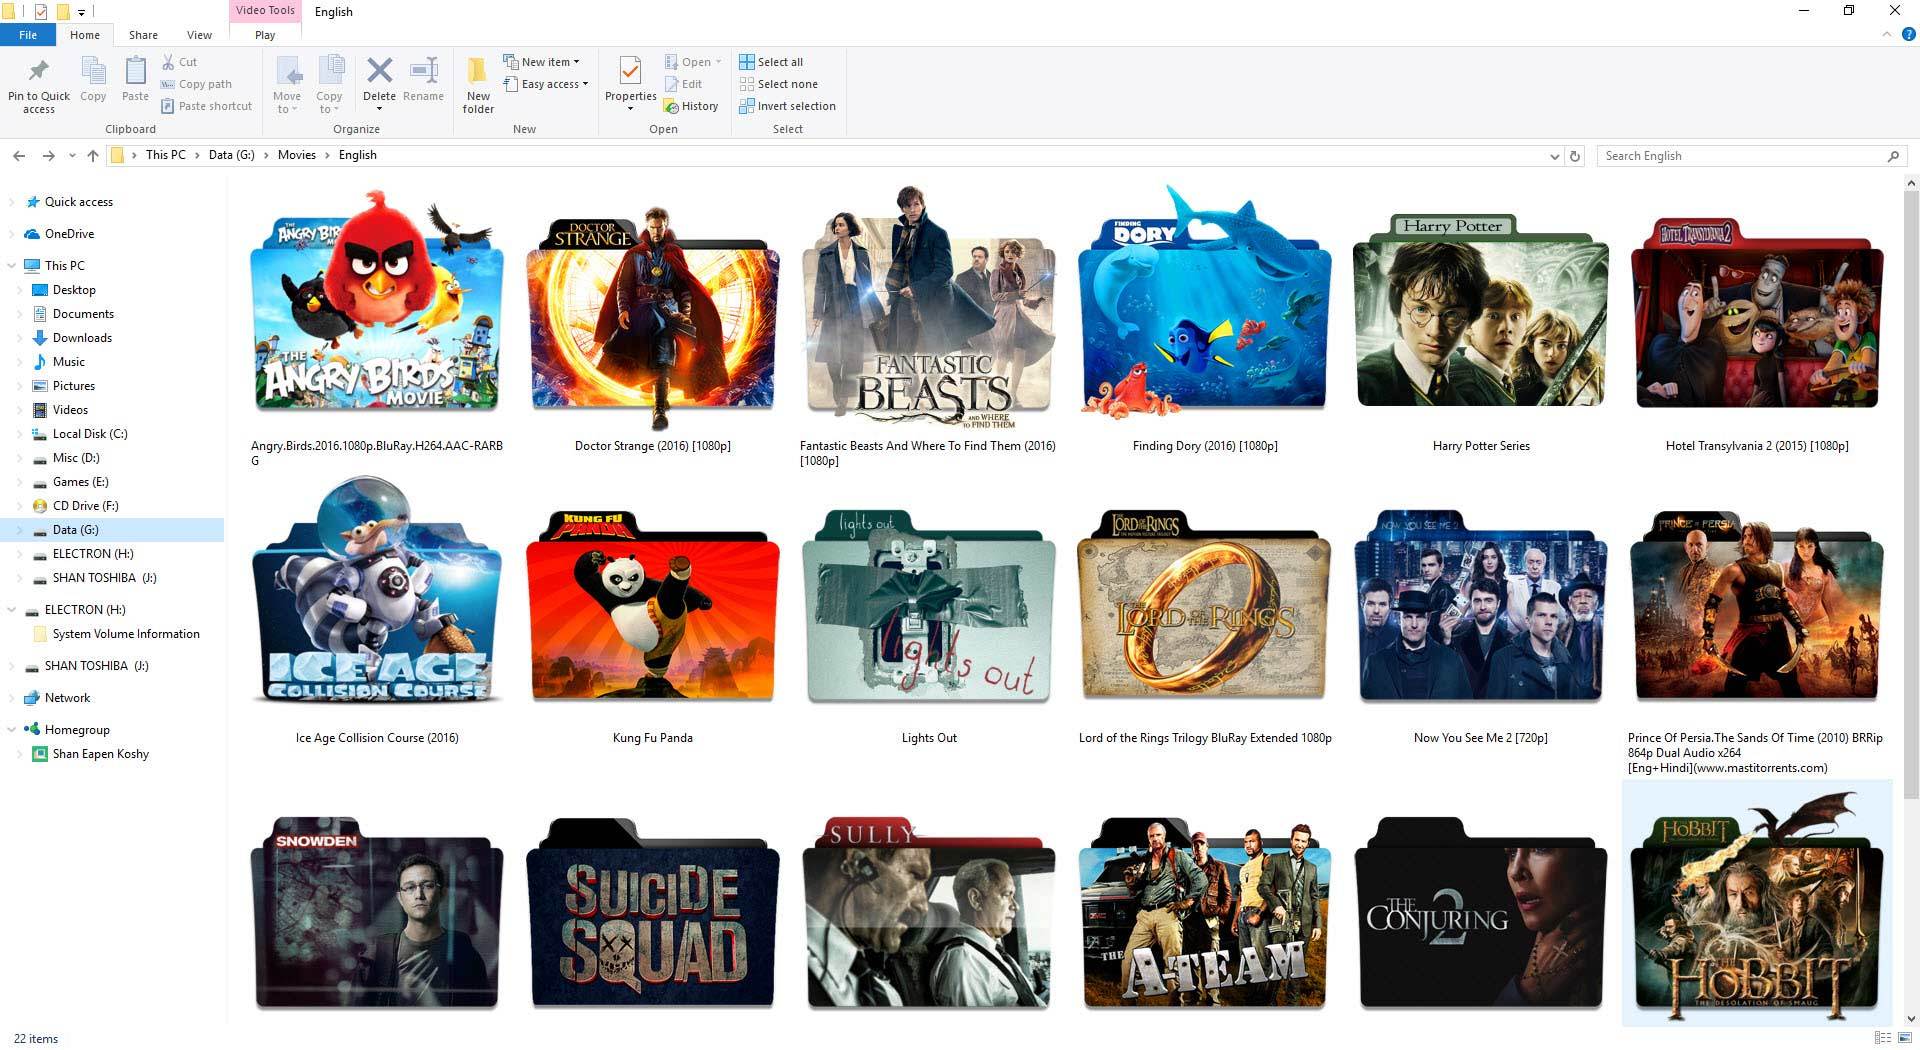Expand the Move to dropdown
The image size is (1920, 1050).
coord(287,84)
